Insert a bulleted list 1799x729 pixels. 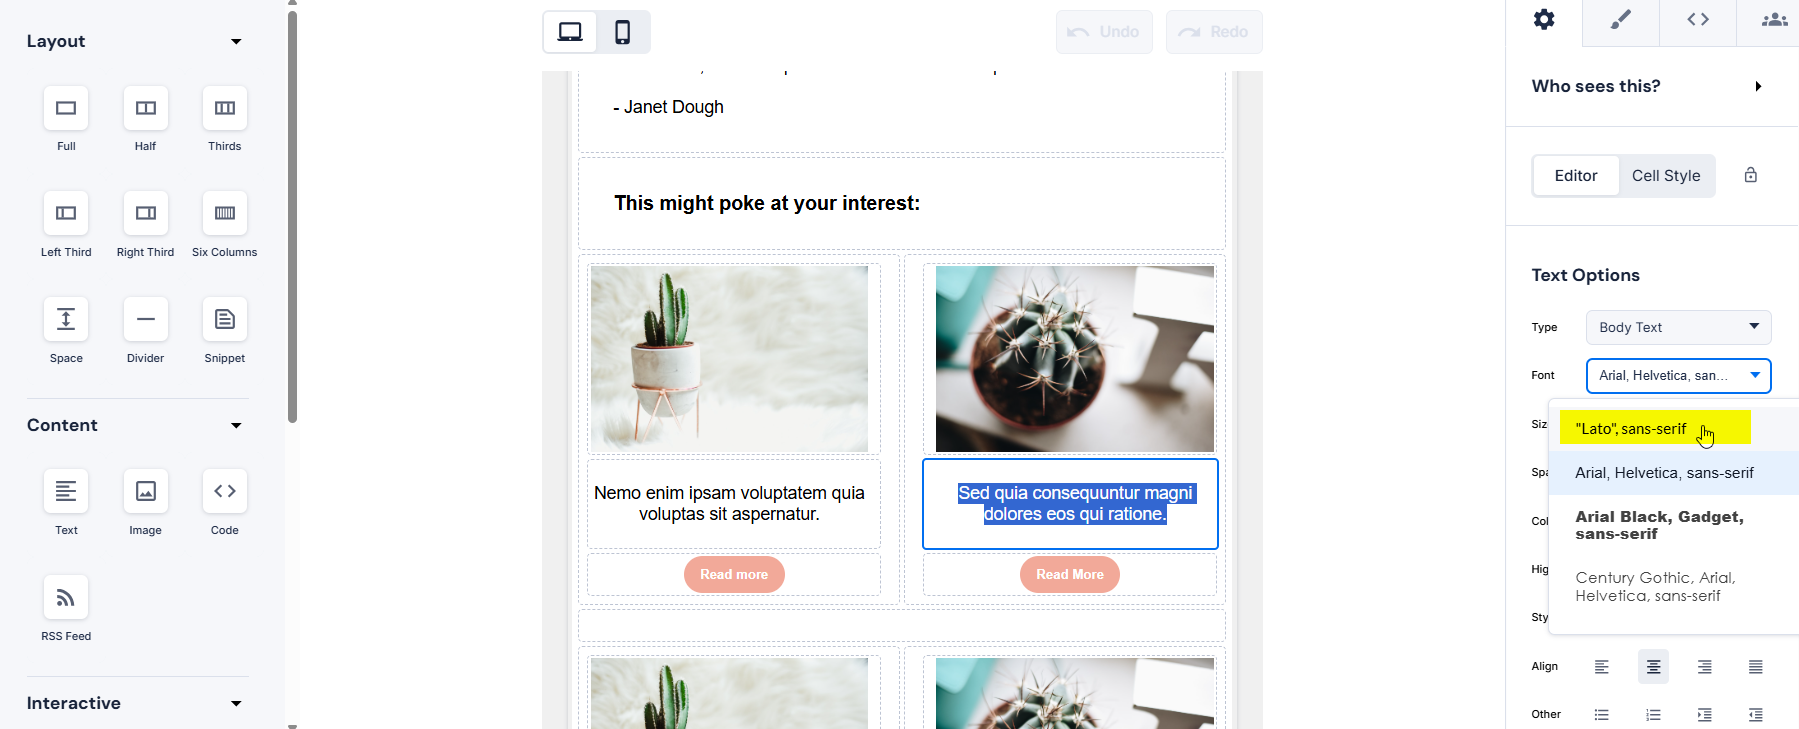pos(1602,715)
